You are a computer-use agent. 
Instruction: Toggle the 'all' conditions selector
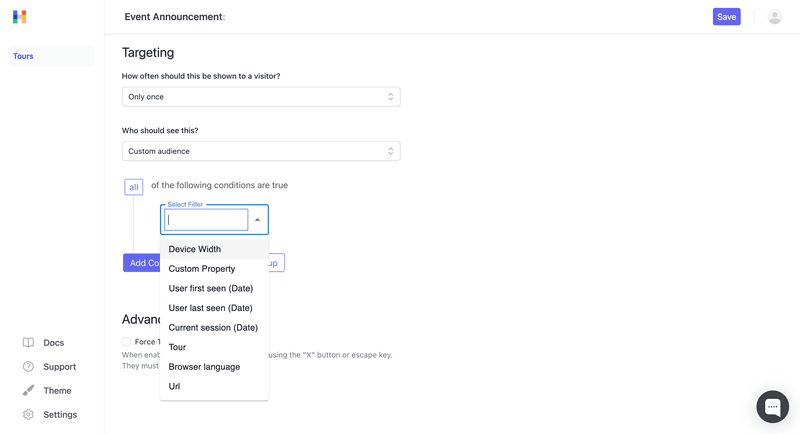(x=134, y=187)
